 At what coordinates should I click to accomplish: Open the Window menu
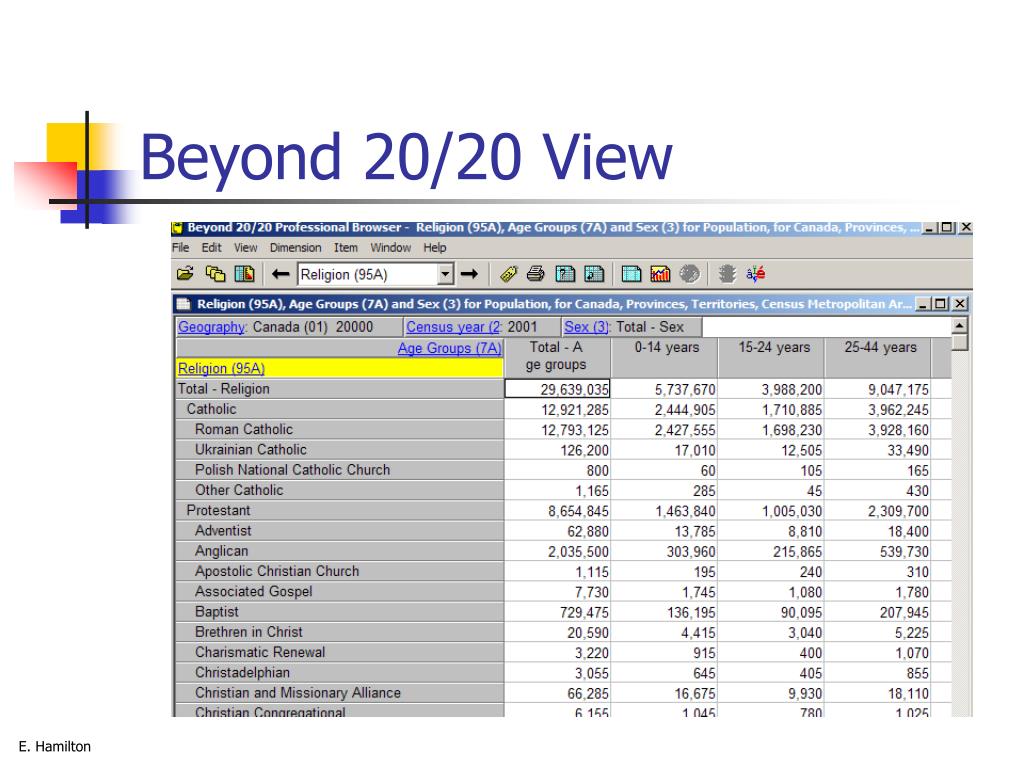tap(391, 248)
